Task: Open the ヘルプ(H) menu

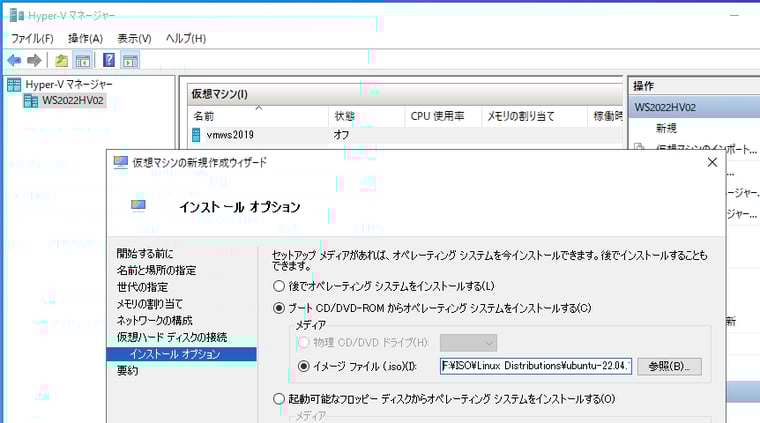Action: click(x=186, y=38)
